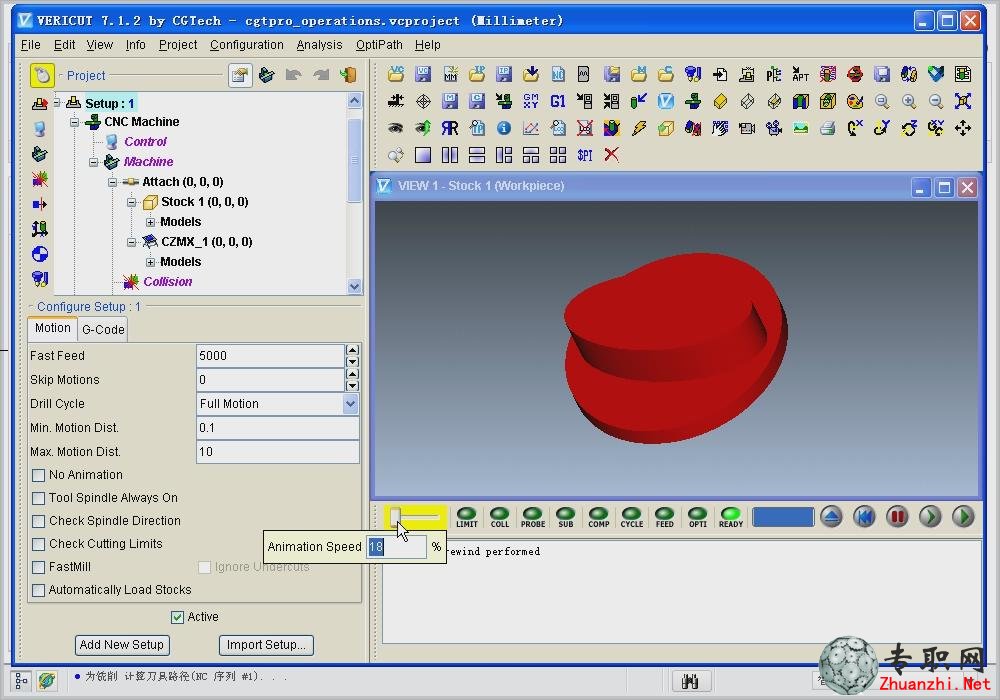The image size is (1000, 700).
Task: Click the GM XY toolbar icon
Action: [x=531, y=101]
